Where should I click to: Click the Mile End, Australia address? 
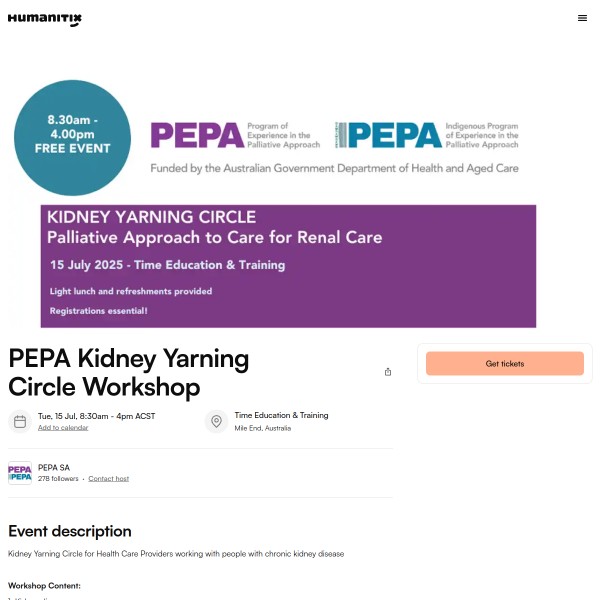pyautogui.click(x=263, y=428)
